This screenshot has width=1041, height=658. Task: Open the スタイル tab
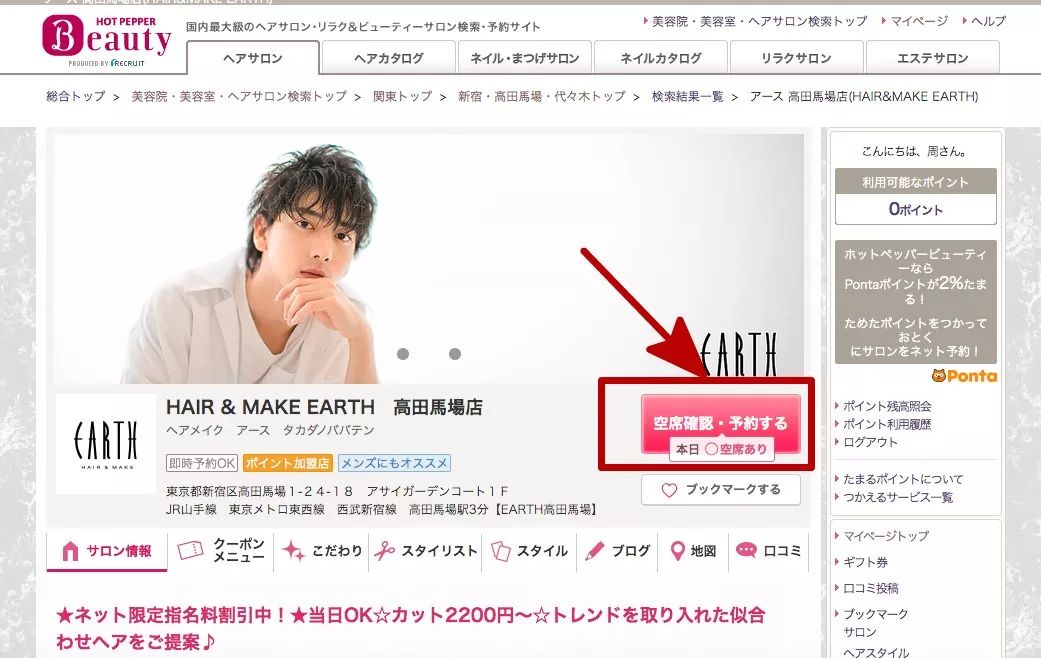(x=530, y=550)
